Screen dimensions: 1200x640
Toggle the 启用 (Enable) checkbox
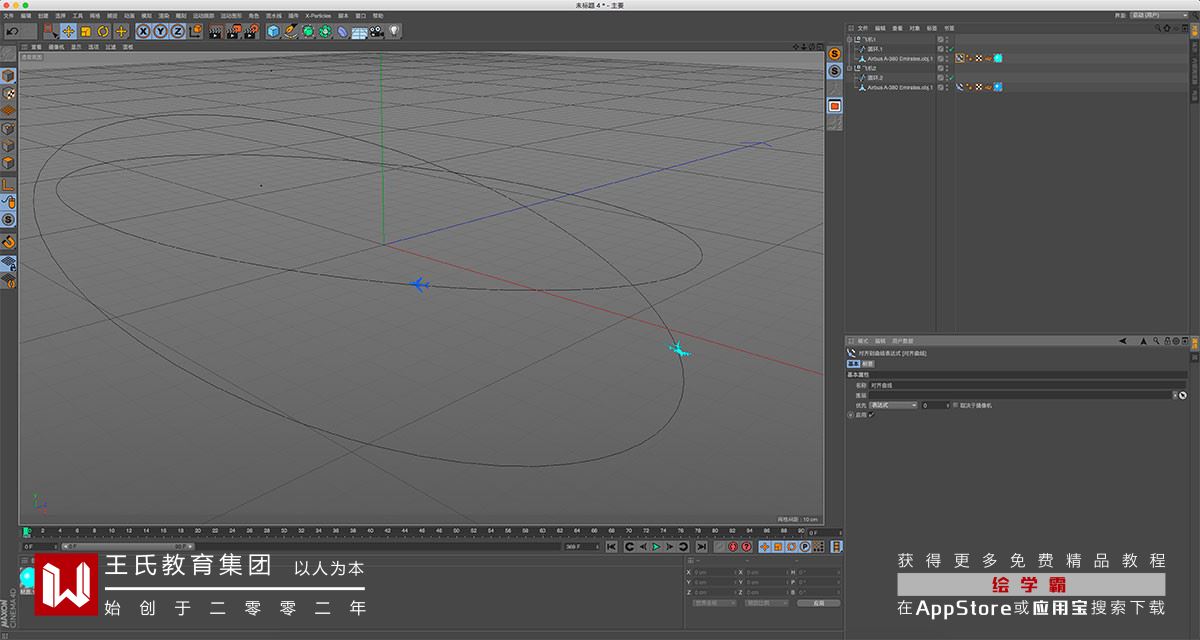(870, 415)
